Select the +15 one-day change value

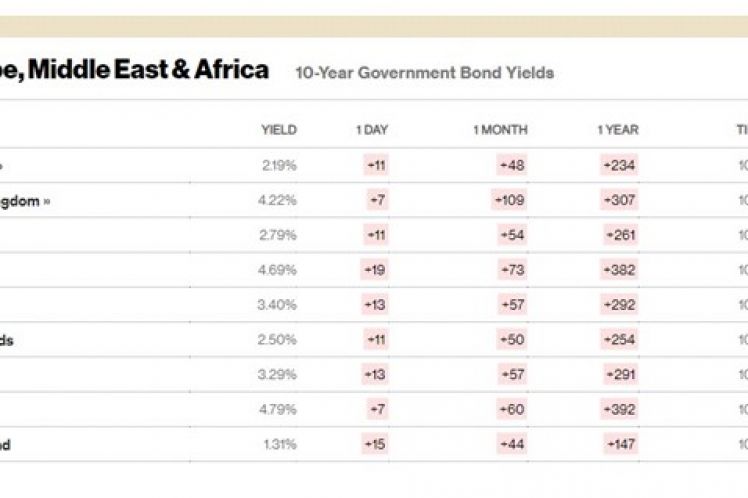point(375,444)
